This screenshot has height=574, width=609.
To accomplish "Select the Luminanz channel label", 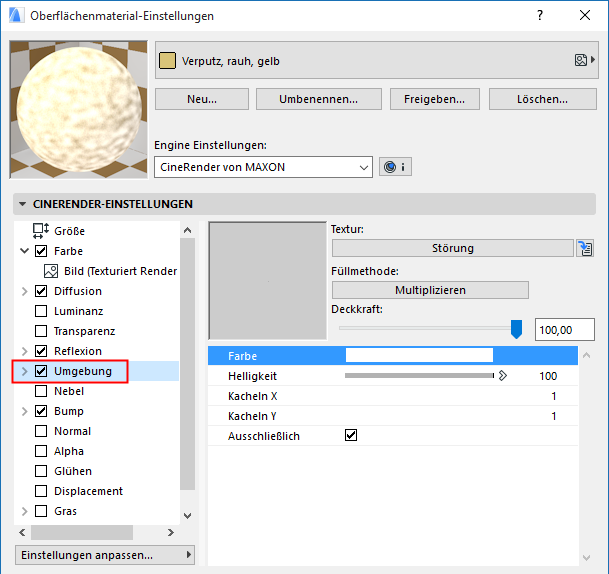I will pos(78,311).
